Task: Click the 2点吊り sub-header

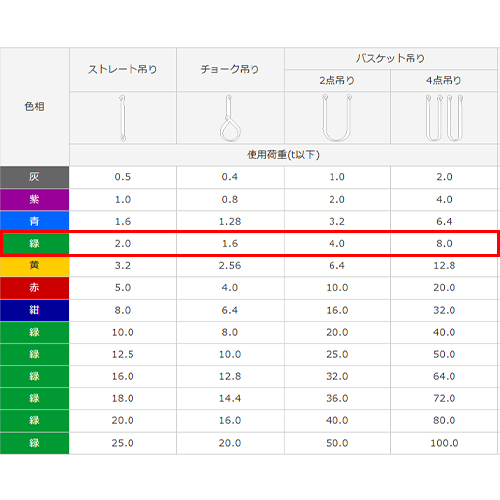Action: coord(337,80)
